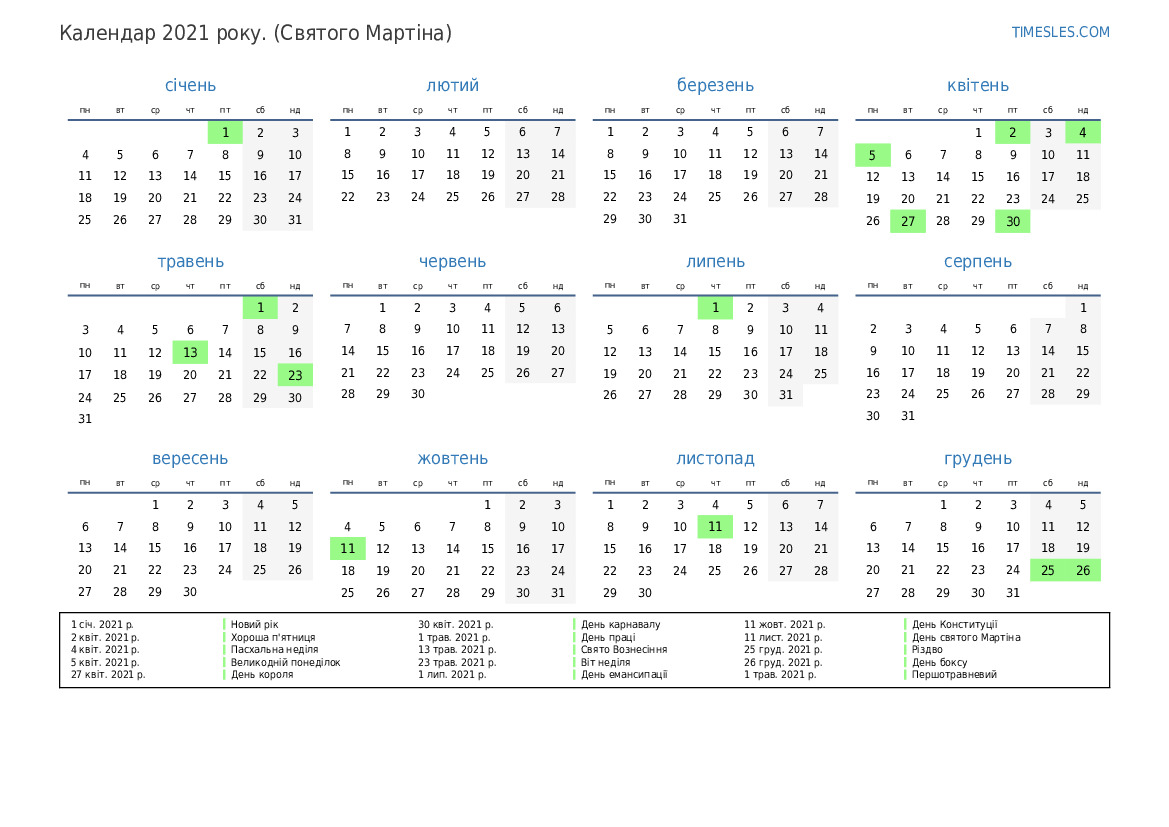
Task: Select date 14 in лютий
Action: tap(558, 154)
